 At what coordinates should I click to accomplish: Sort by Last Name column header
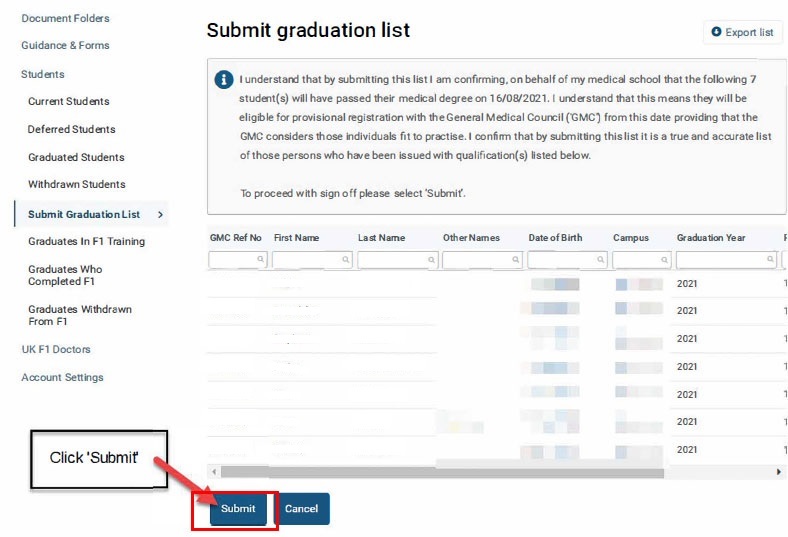pyautogui.click(x=381, y=238)
